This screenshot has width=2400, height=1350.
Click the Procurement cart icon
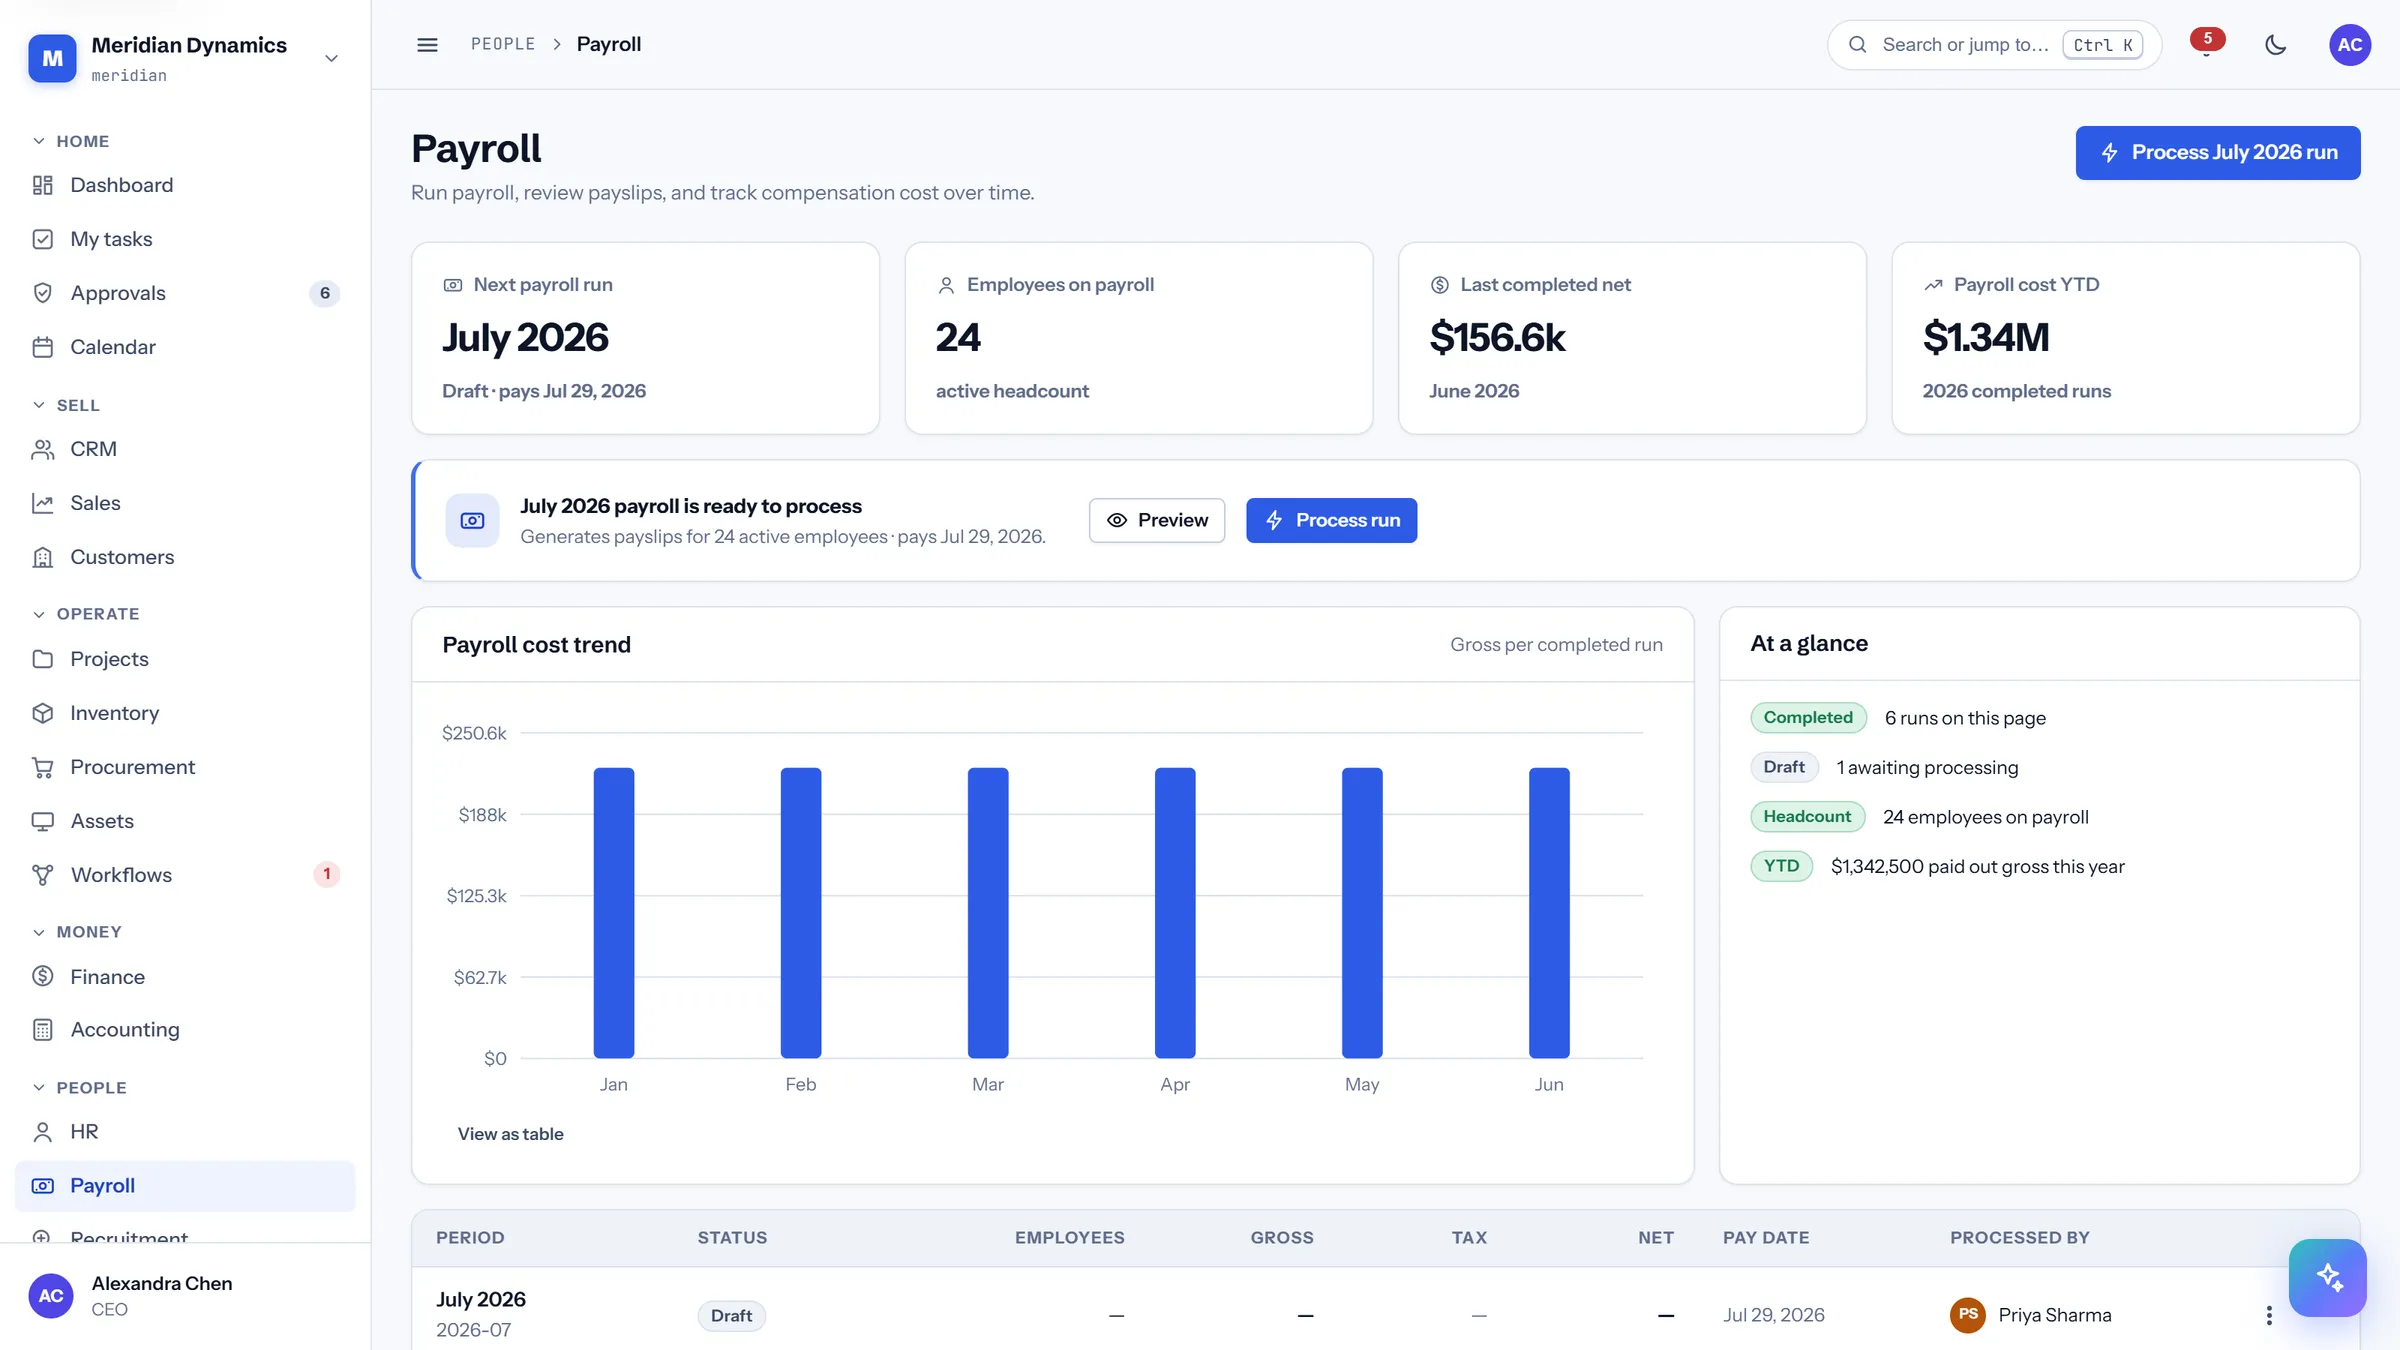coord(42,767)
